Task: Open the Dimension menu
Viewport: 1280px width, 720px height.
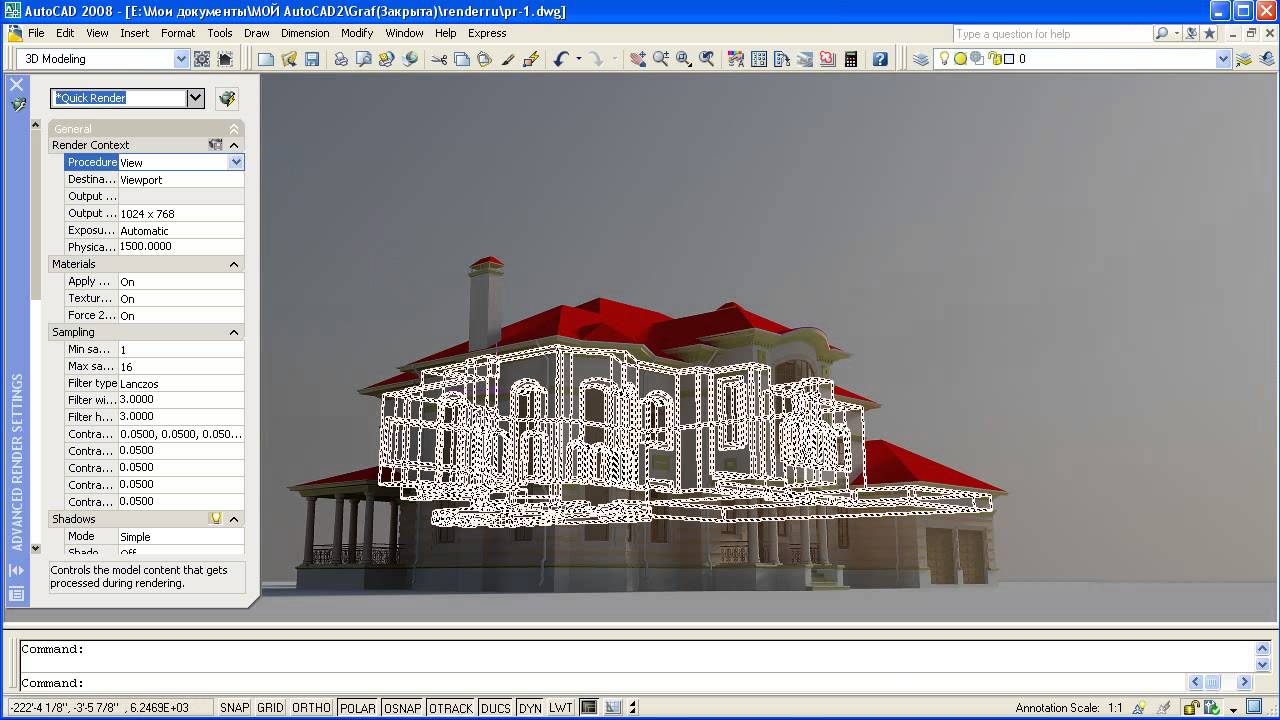Action: [305, 33]
